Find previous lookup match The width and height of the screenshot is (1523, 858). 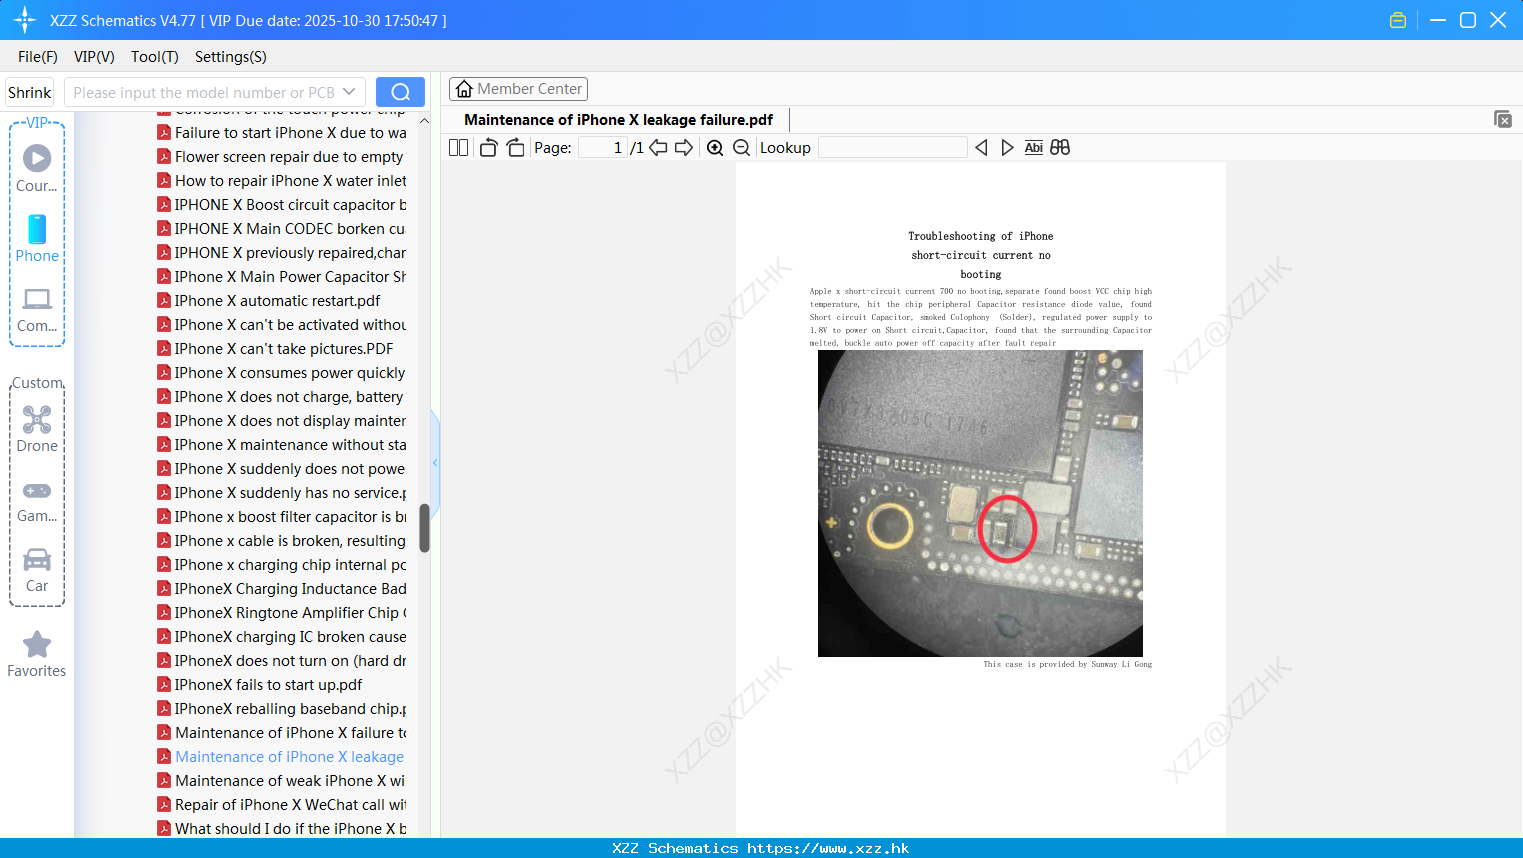(x=981, y=147)
